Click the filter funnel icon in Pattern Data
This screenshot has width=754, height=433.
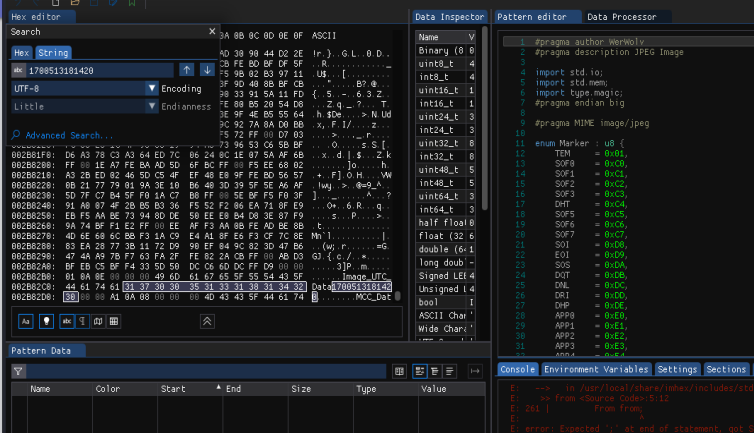(18, 371)
